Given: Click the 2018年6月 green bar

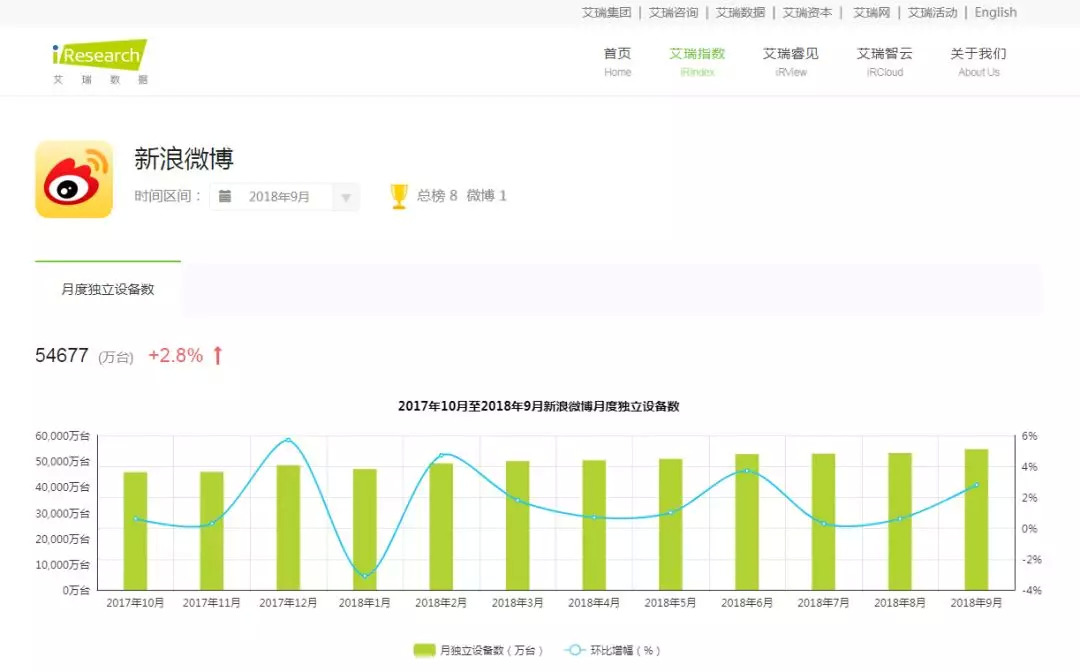Looking at the screenshot, I should click(747, 522).
